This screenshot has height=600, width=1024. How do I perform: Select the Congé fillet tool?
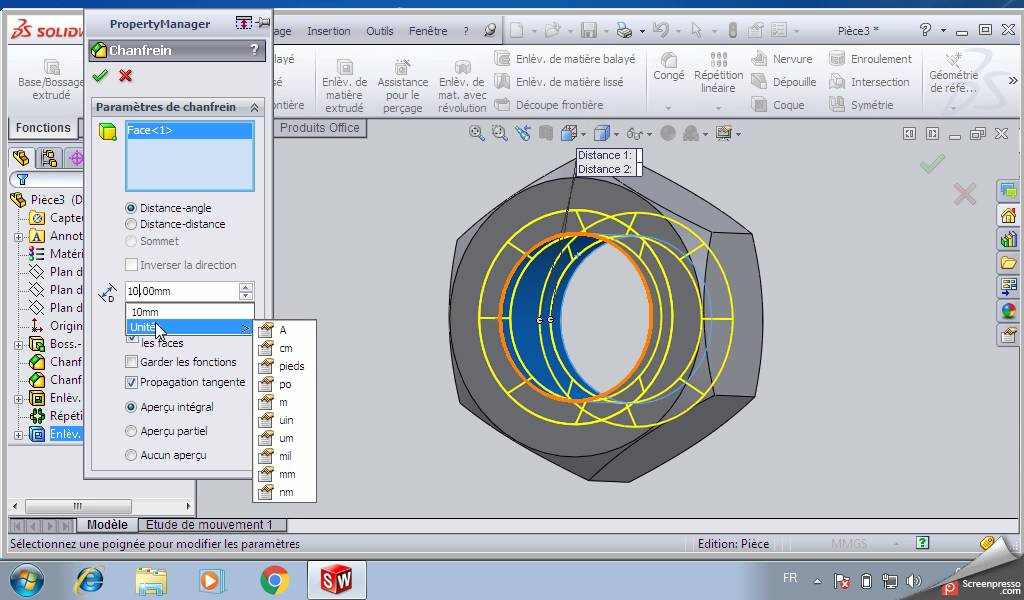pos(669,67)
